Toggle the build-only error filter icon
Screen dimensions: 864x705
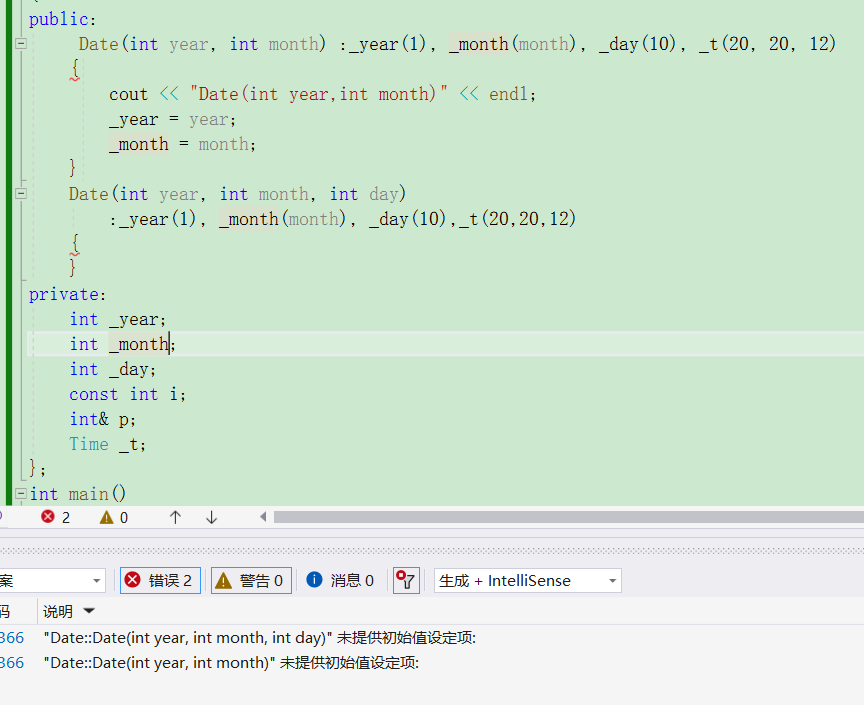[406, 580]
